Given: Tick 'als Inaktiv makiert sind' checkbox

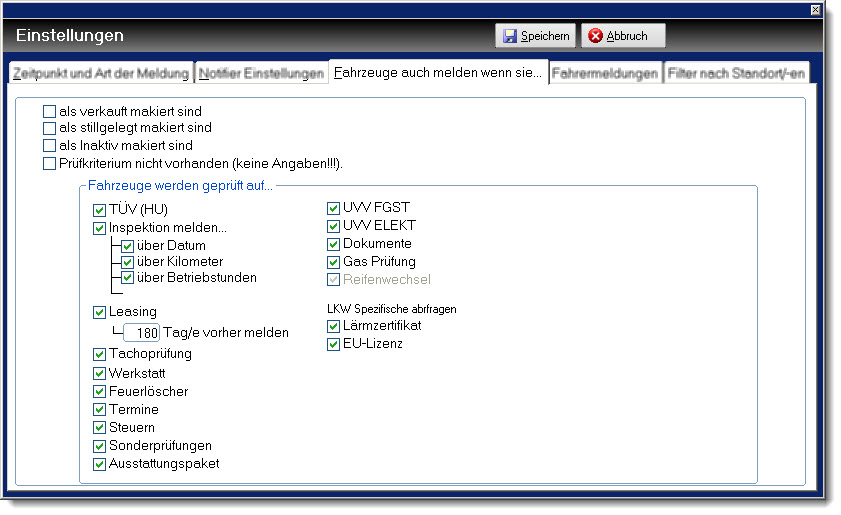Looking at the screenshot, I should pyautogui.click(x=49, y=146).
